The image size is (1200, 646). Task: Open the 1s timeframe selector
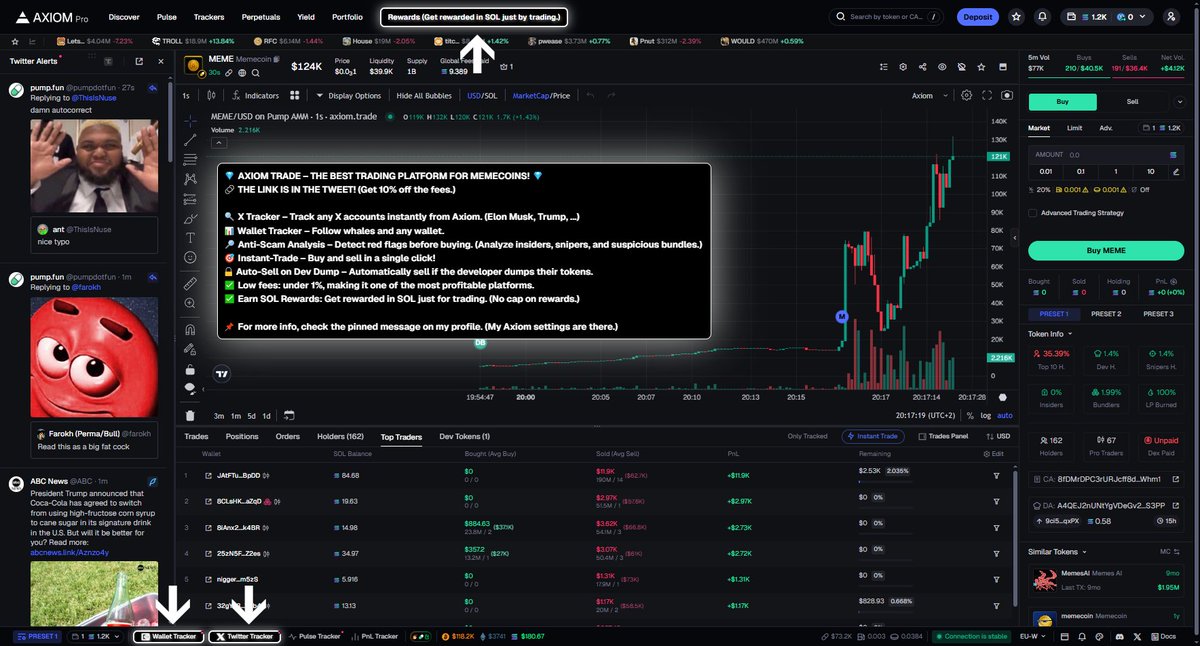point(186,96)
